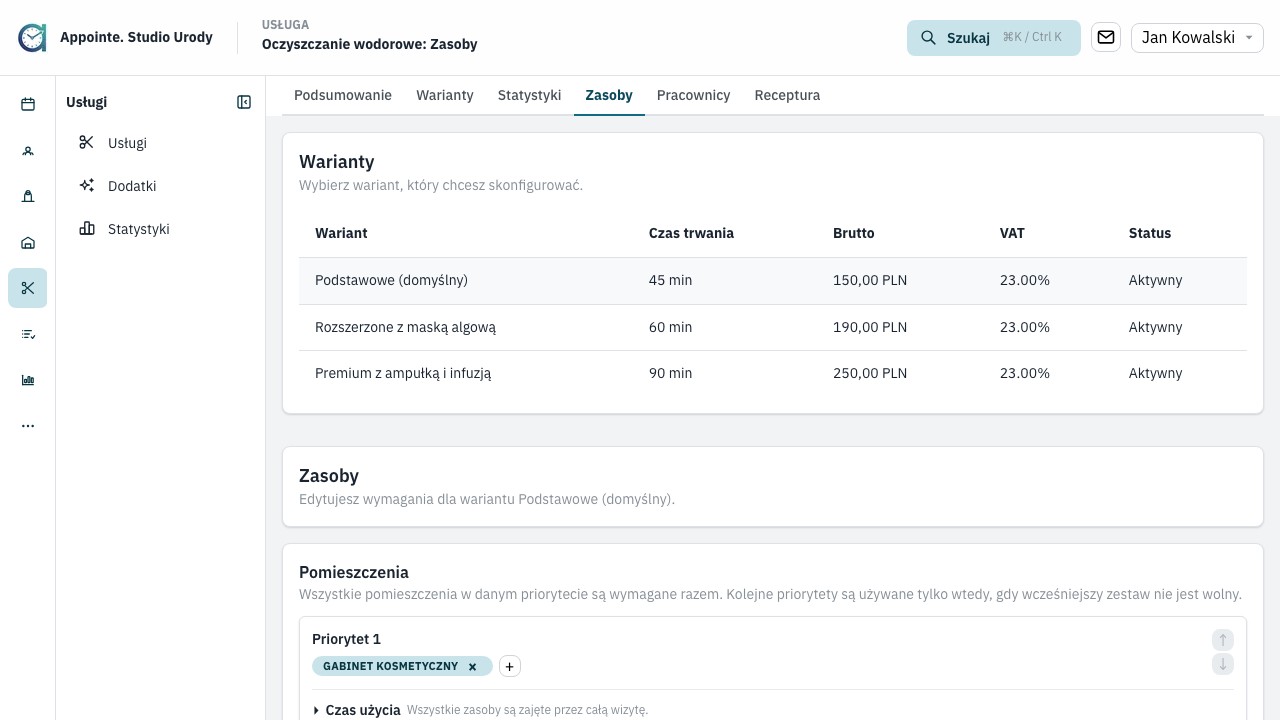Open the bar chart icon in the left rail

(28, 380)
